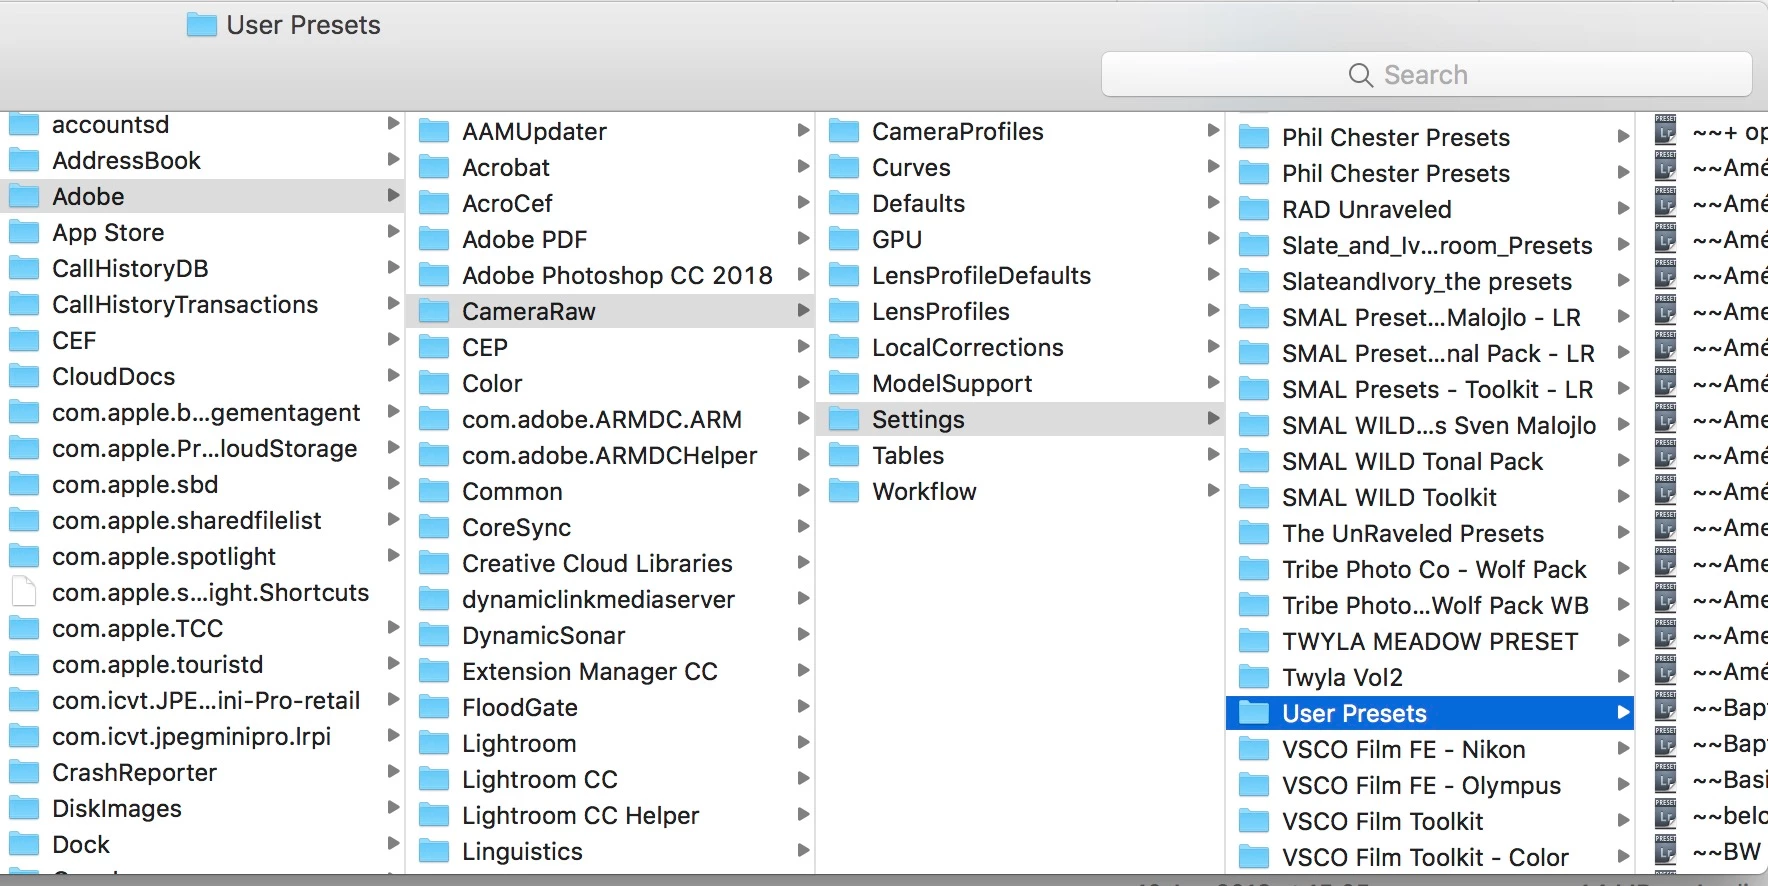Click the Curves folder icon
Image resolution: width=1768 pixels, height=886 pixels.
click(x=844, y=167)
